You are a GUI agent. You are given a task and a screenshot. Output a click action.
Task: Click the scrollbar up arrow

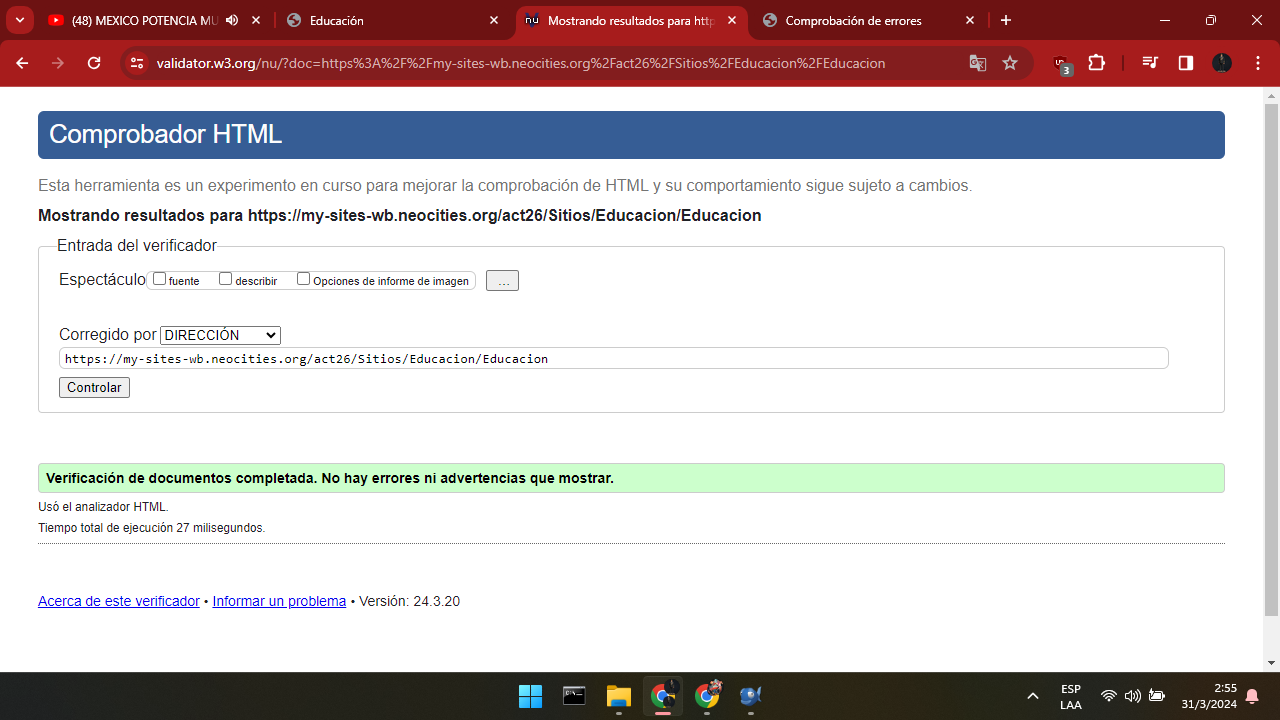coord(1271,95)
